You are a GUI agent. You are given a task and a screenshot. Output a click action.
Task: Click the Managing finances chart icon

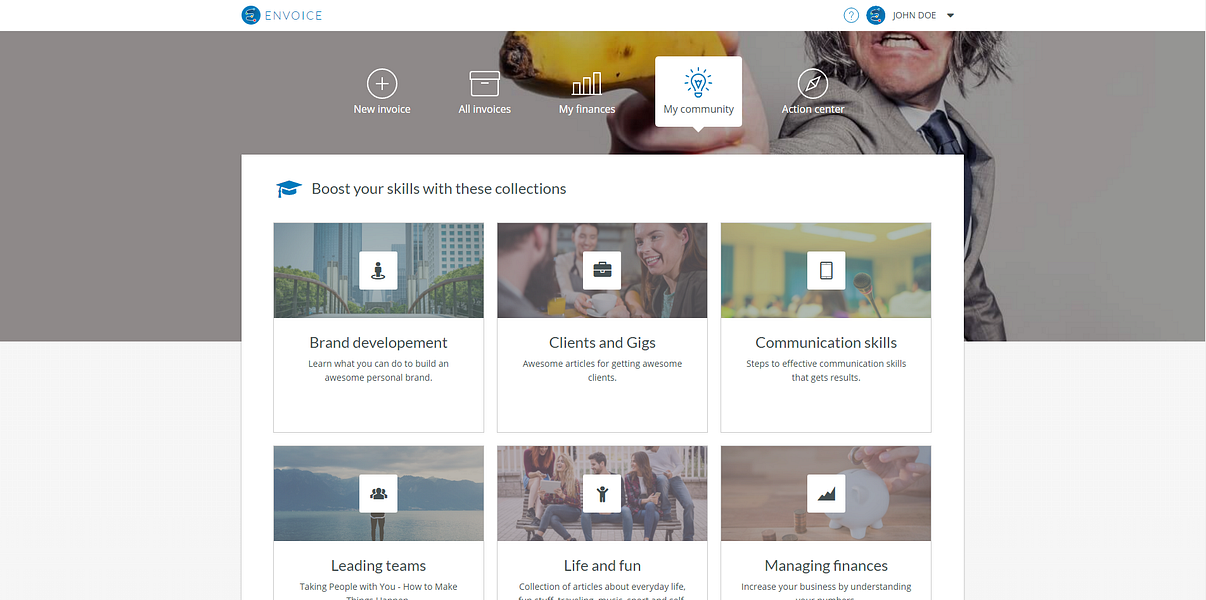(x=826, y=493)
